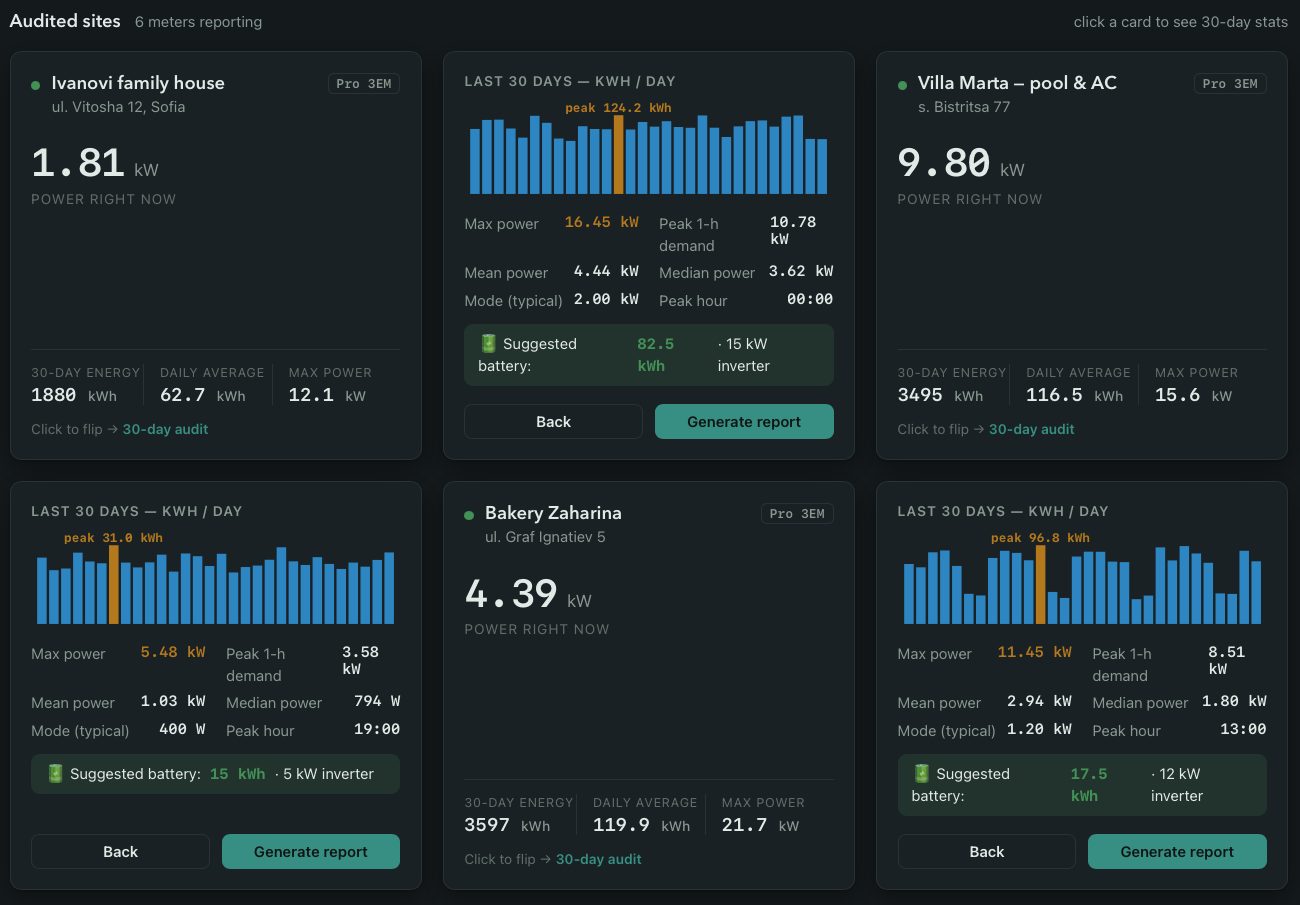Image resolution: width=1300 pixels, height=905 pixels.
Task: Open the 30-day audit link for Bakery Zaharina
Action: 598,859
